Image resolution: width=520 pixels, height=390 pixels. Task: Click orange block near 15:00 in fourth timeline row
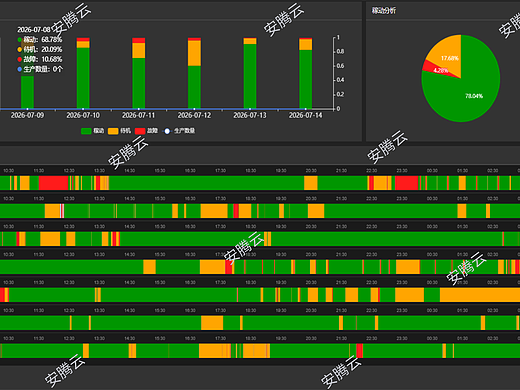click(x=149, y=267)
